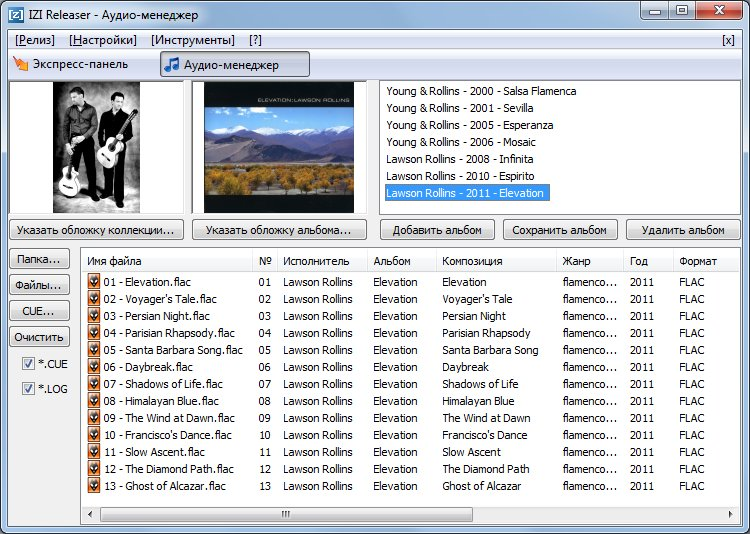Click the scrollbar right arrow
Viewport: 750px width, 534px height.
click(x=730, y=514)
